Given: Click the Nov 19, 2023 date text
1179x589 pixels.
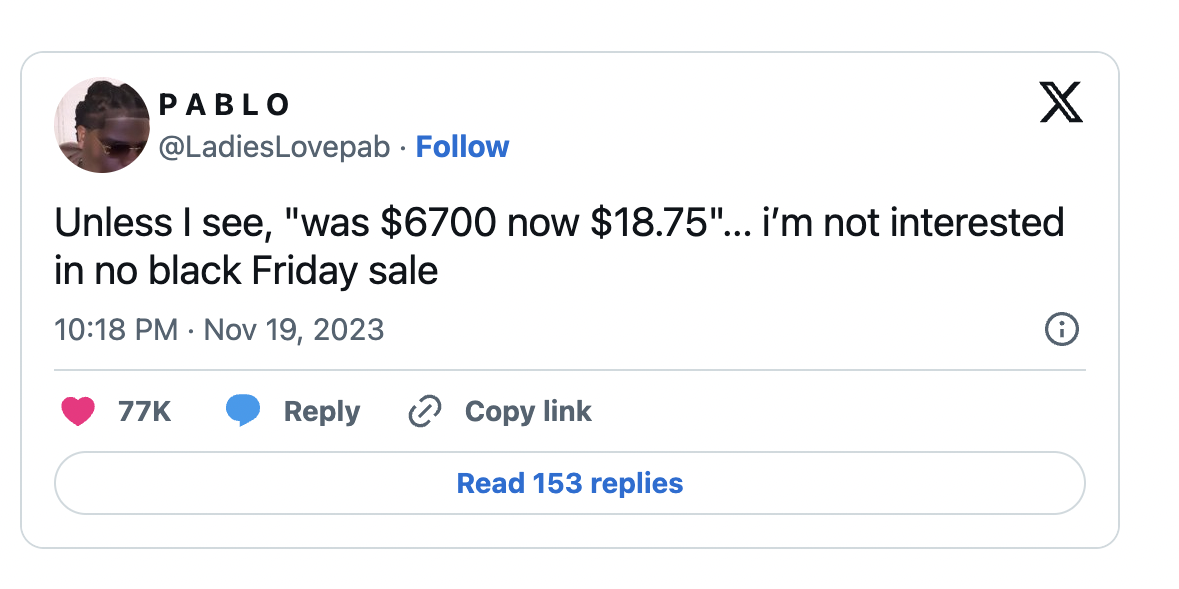Looking at the screenshot, I should (x=293, y=330).
